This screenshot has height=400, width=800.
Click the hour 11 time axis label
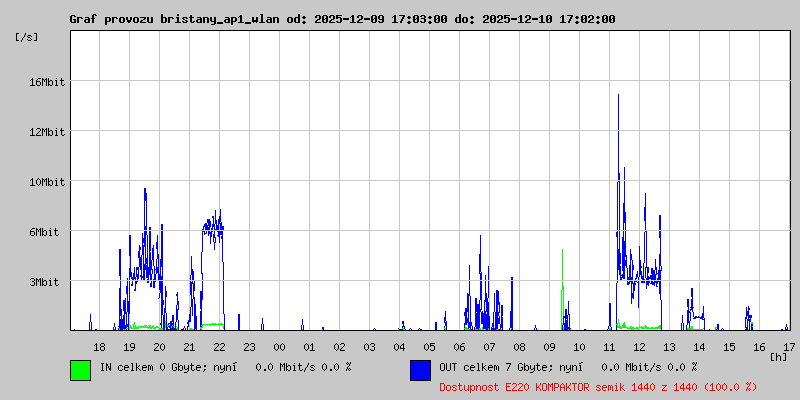click(x=609, y=347)
